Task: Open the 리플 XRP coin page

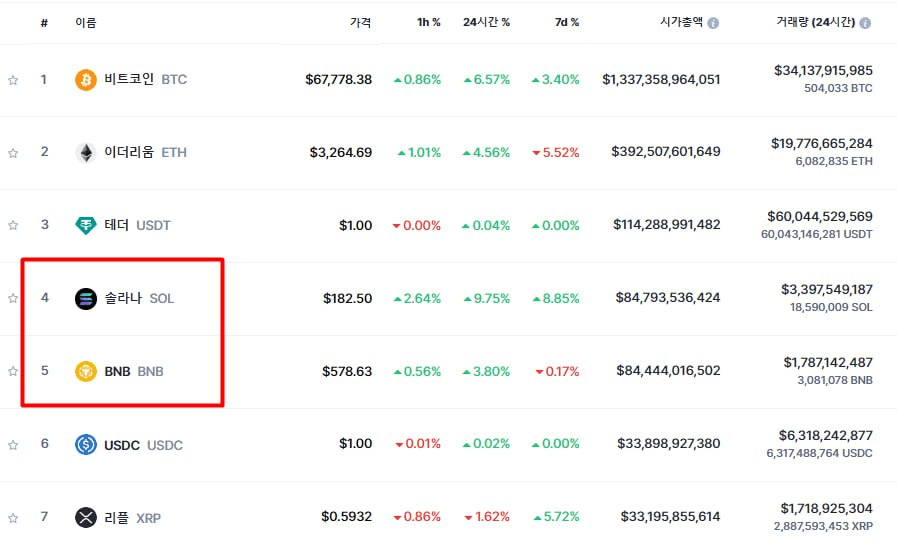Action: (x=133, y=518)
